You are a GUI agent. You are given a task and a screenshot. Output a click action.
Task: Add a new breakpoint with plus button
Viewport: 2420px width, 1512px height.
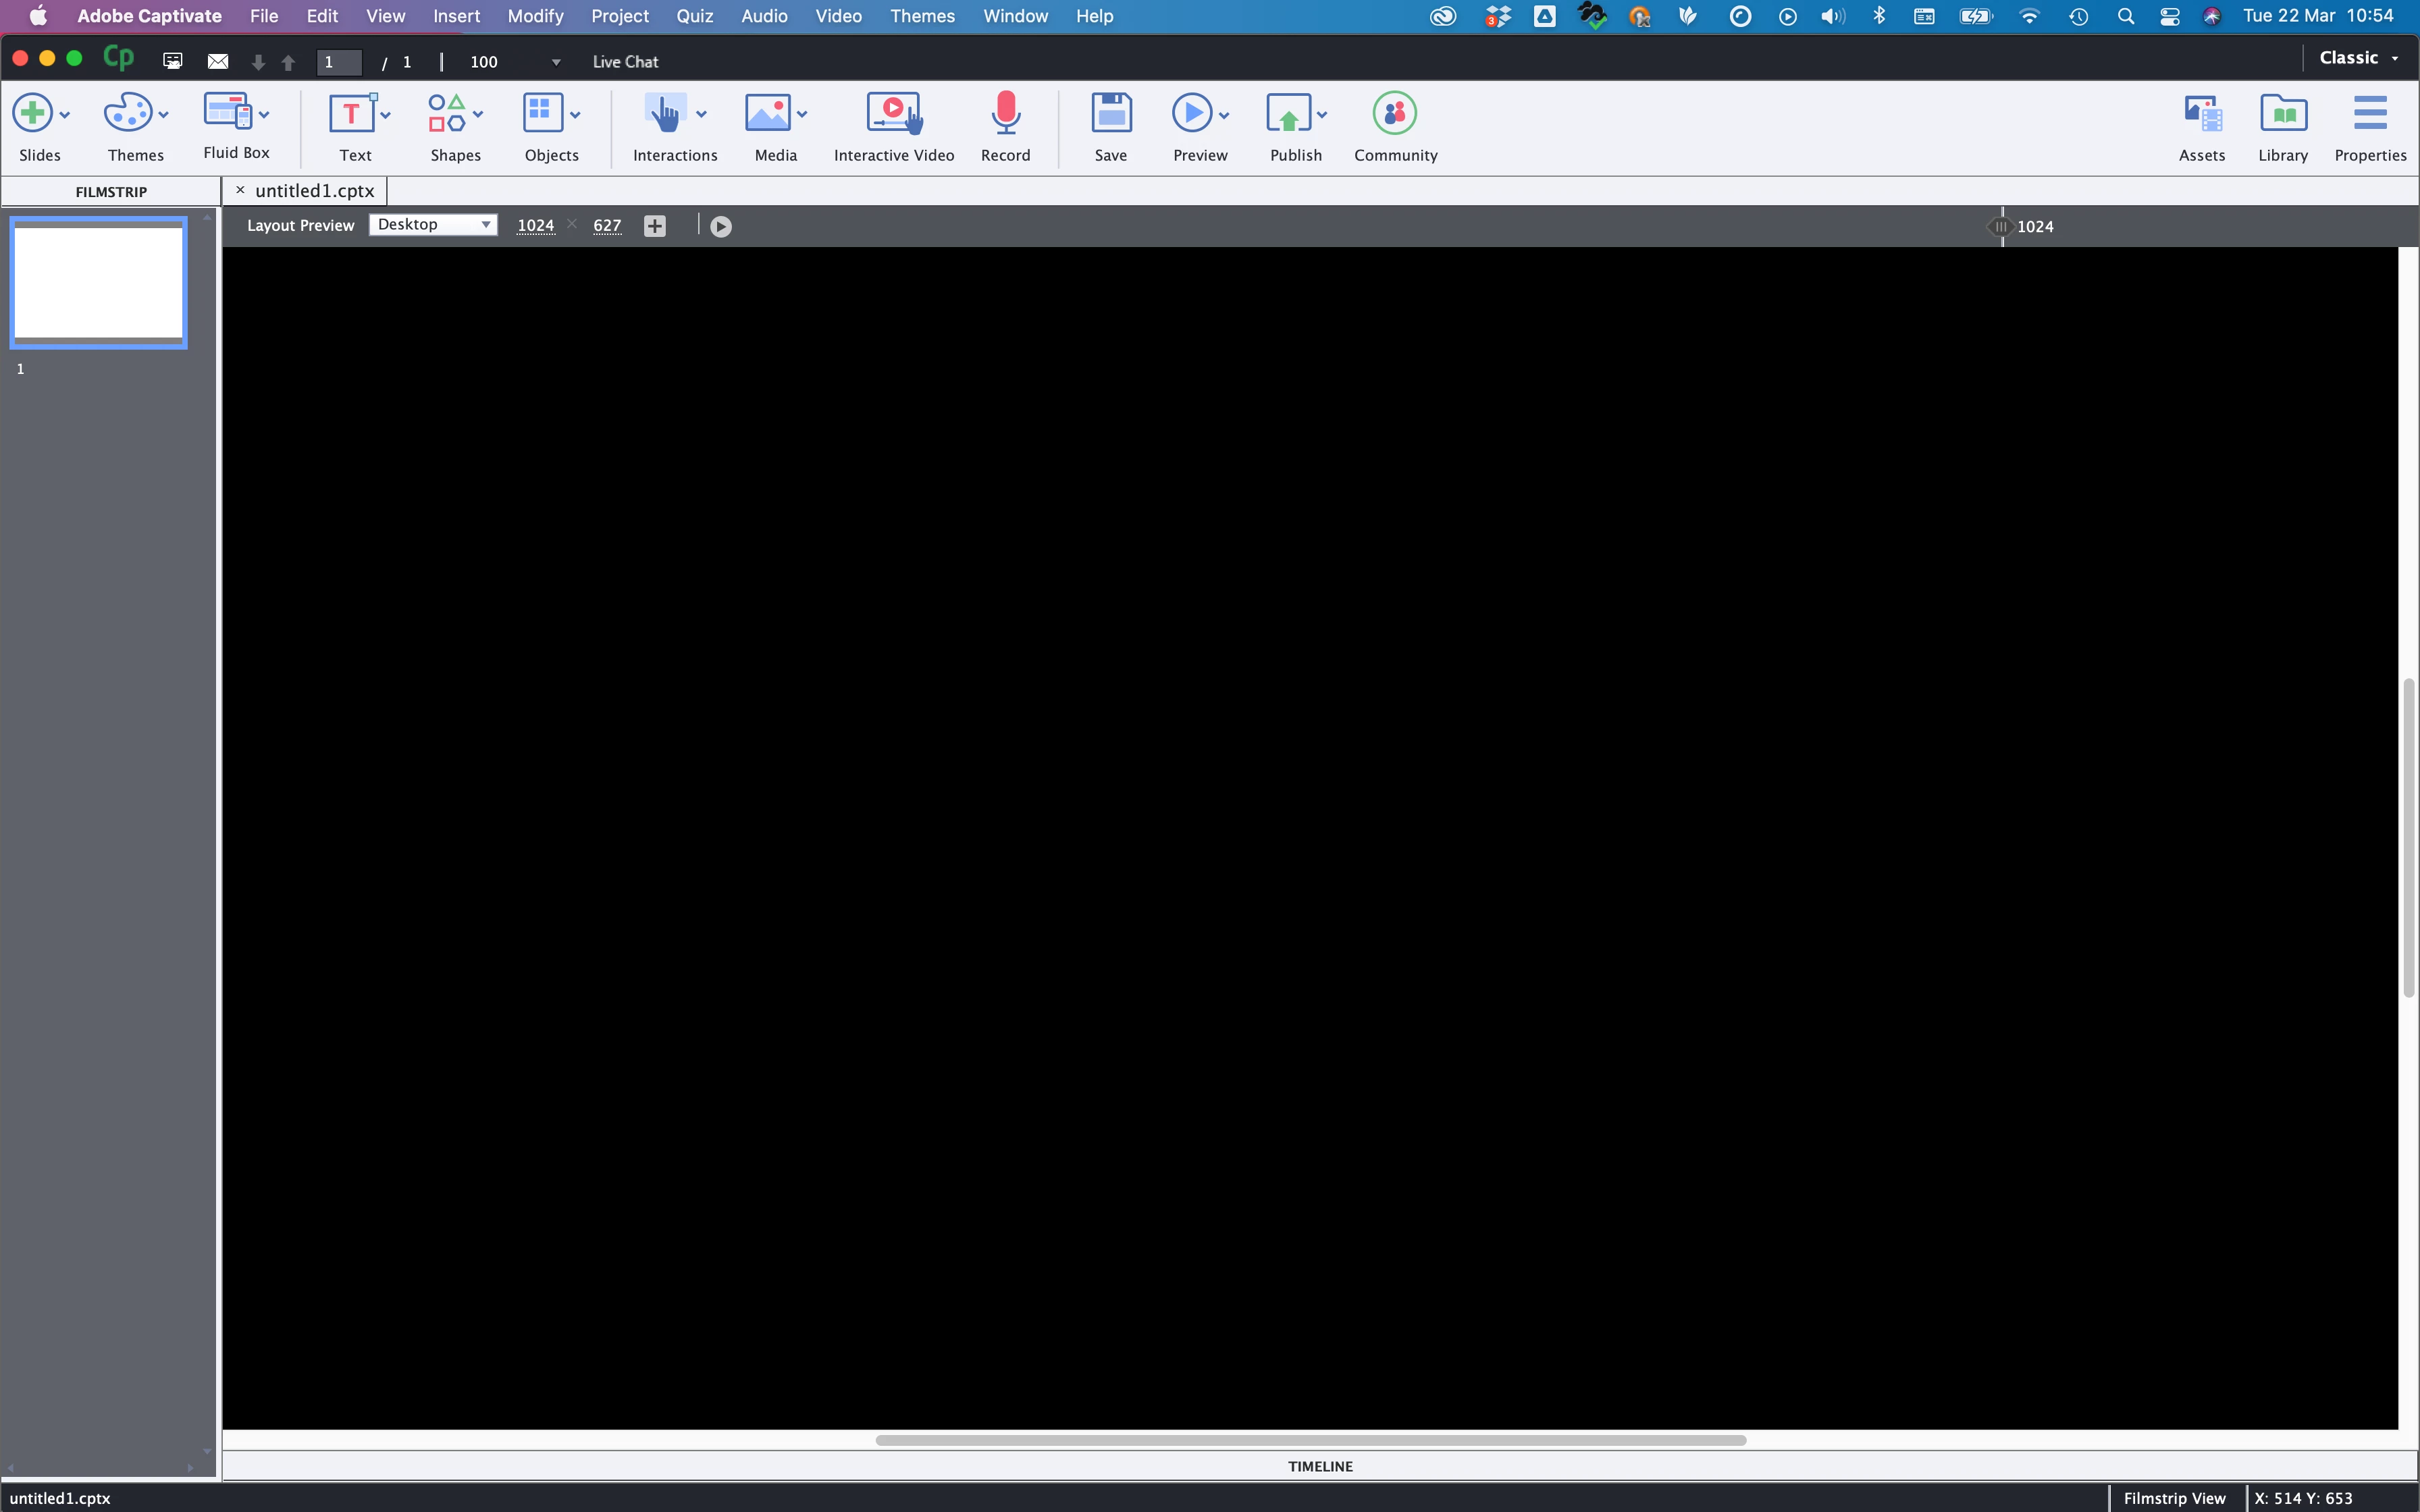pos(654,227)
